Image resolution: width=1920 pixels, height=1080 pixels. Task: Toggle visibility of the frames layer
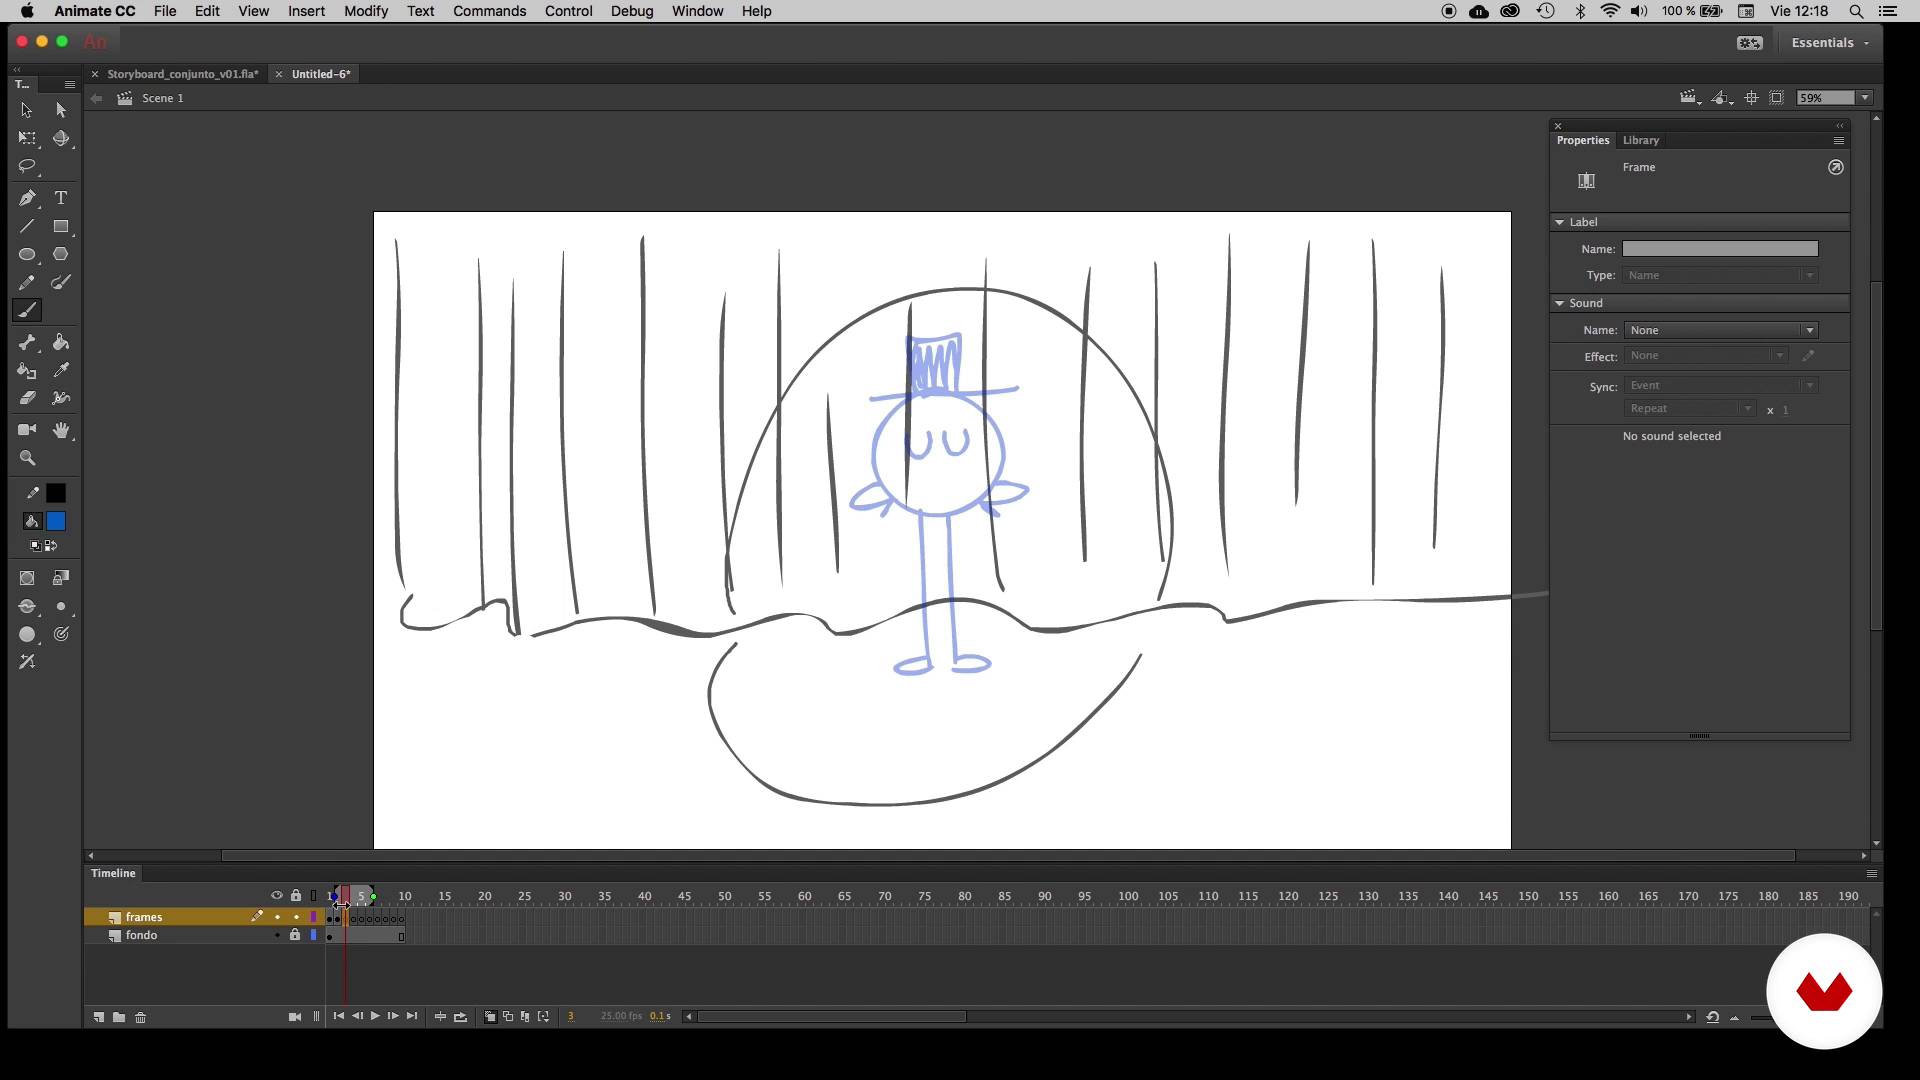point(277,917)
